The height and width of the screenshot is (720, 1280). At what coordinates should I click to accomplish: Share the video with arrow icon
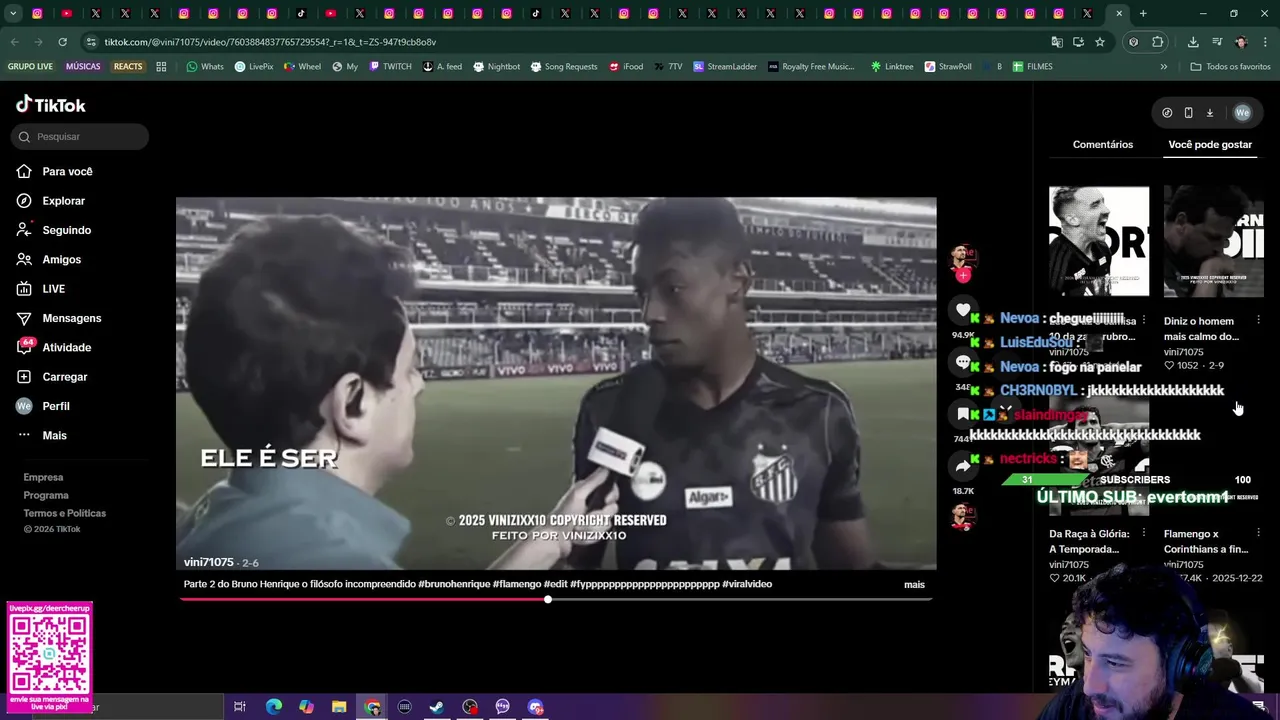pyautogui.click(x=963, y=466)
